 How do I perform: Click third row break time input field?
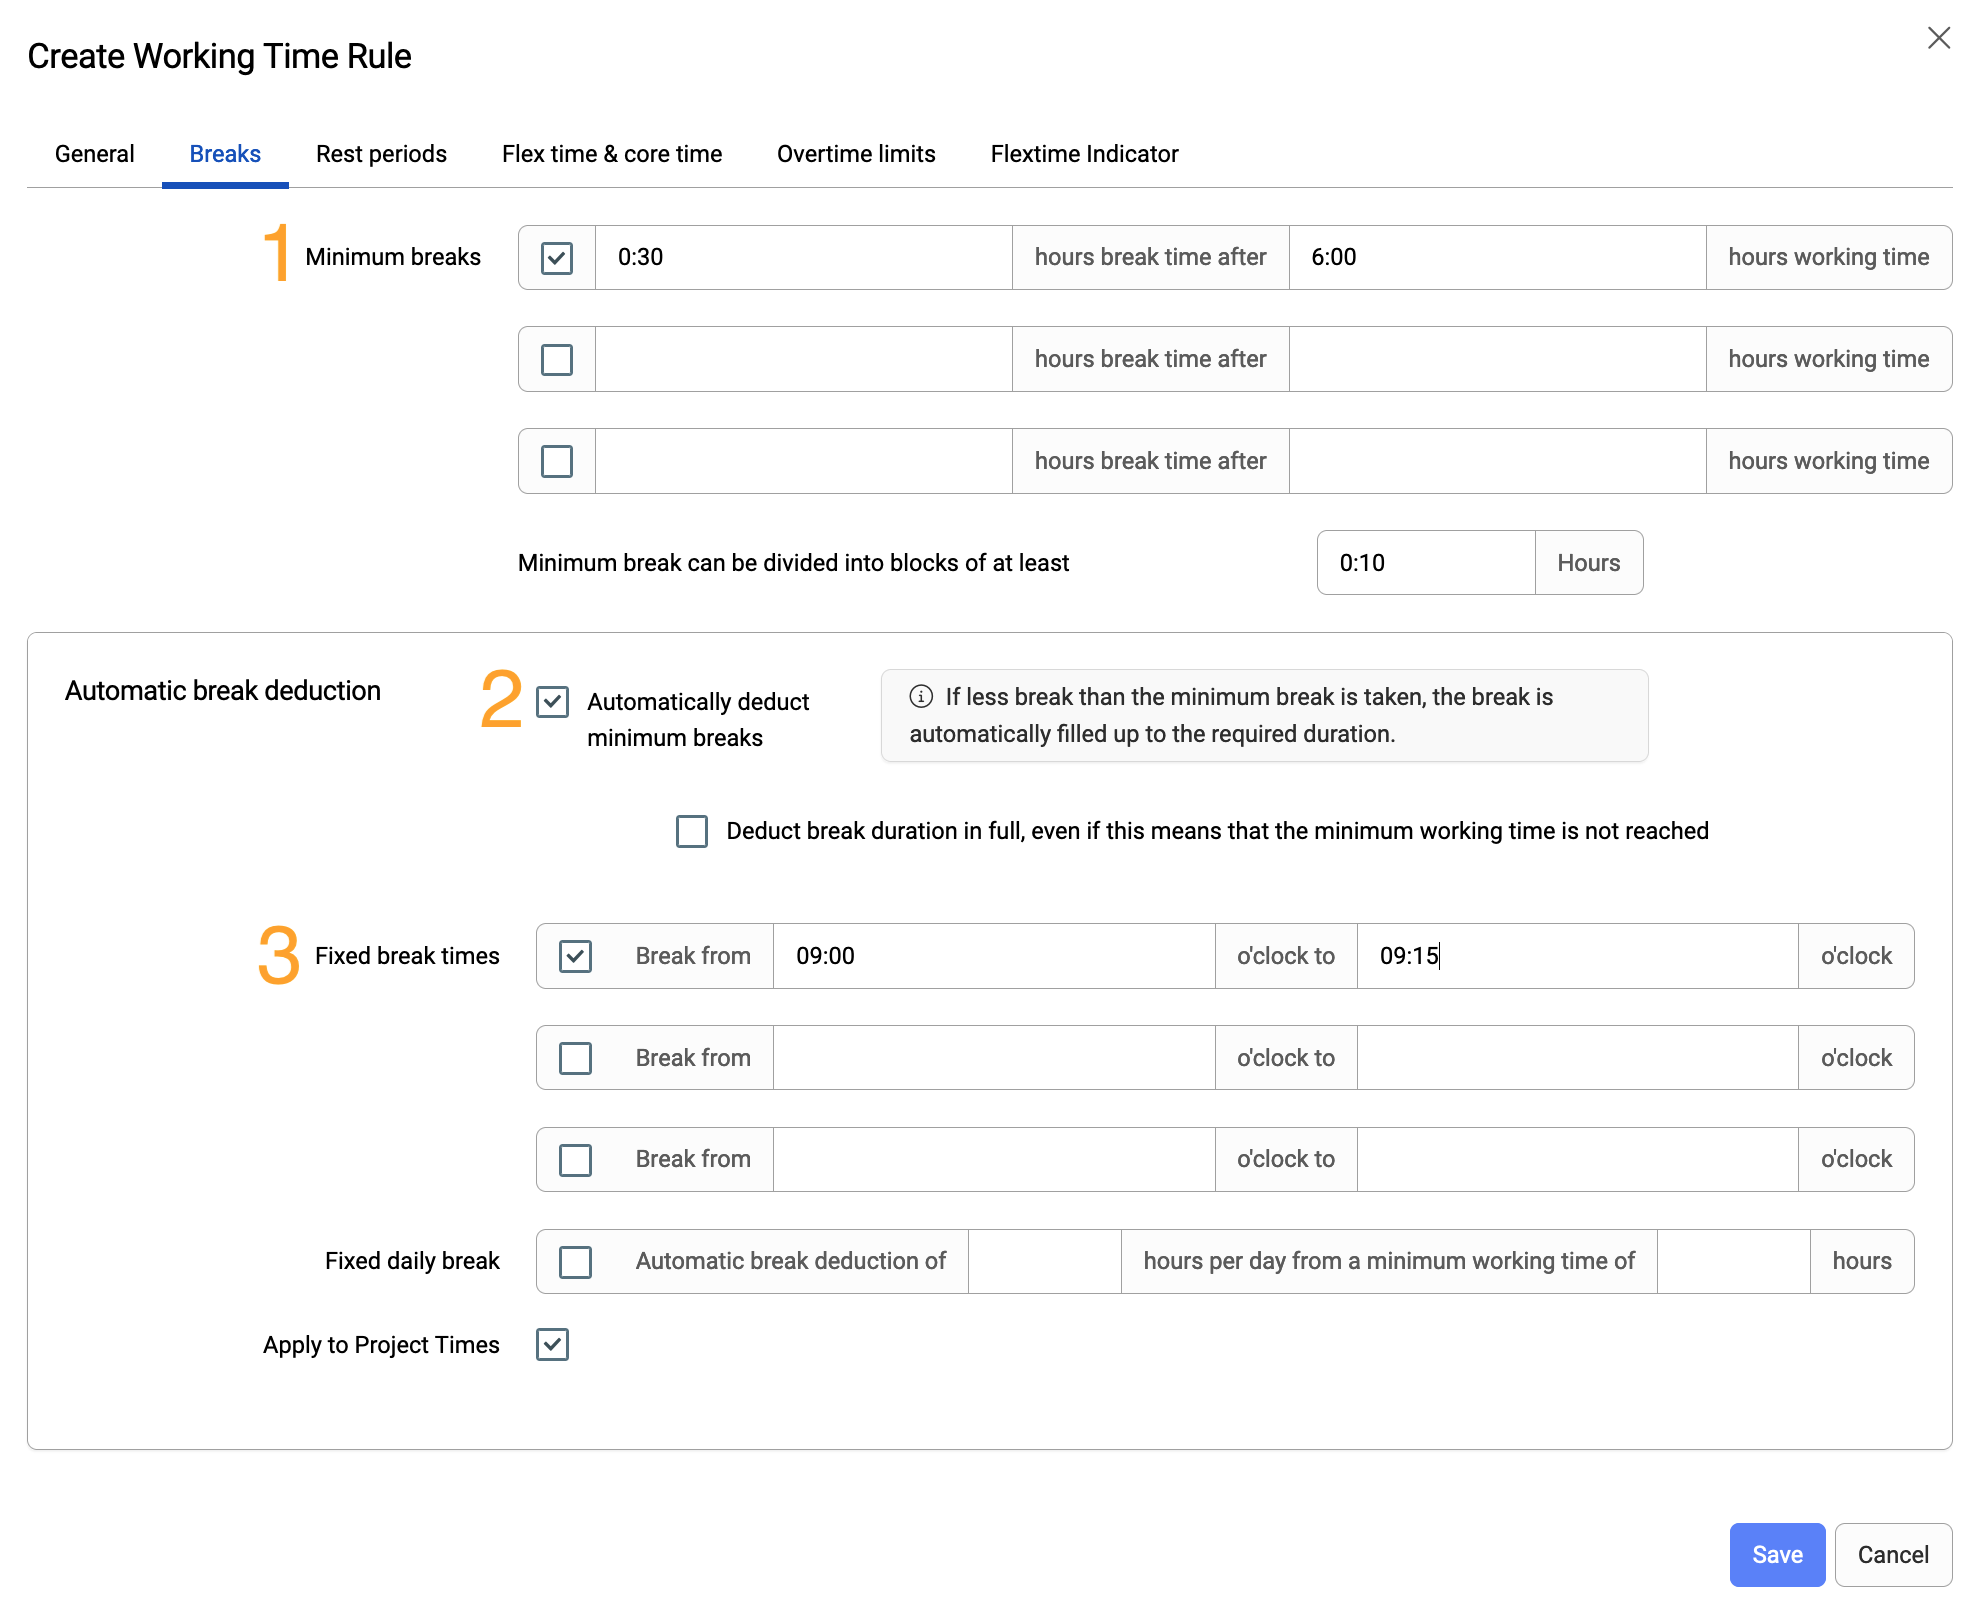(804, 462)
